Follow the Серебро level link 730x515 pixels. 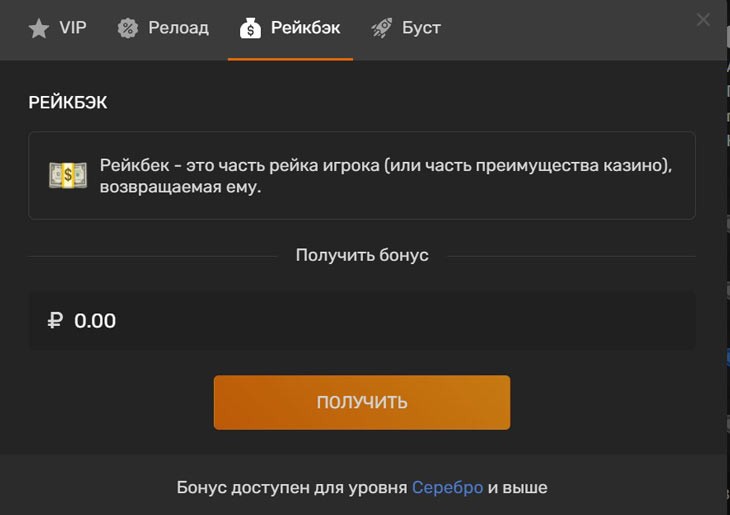click(x=447, y=488)
